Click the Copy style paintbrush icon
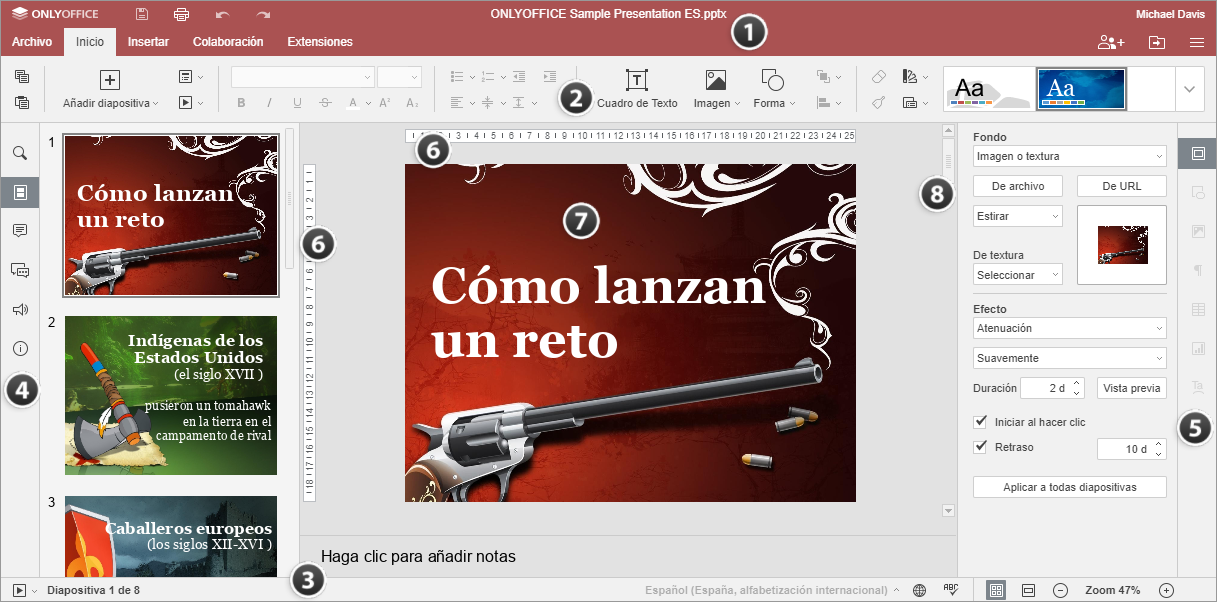This screenshot has width=1217, height=602. pyautogui.click(x=879, y=102)
